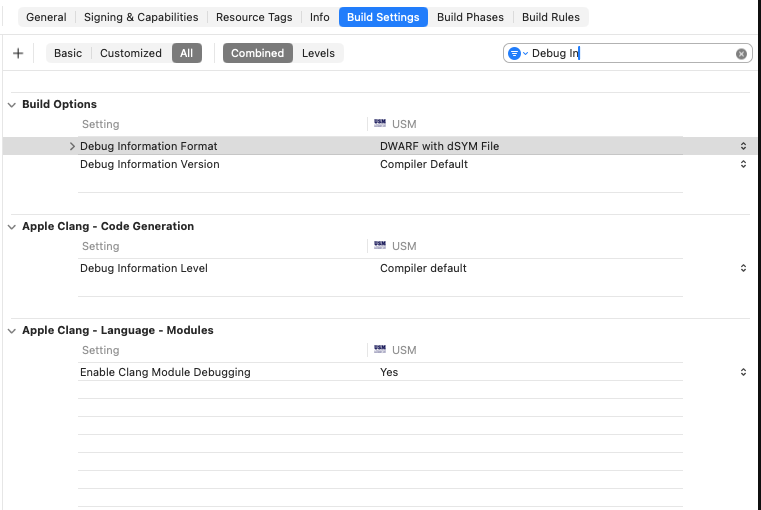Toggle the Customized settings filter

tap(130, 53)
